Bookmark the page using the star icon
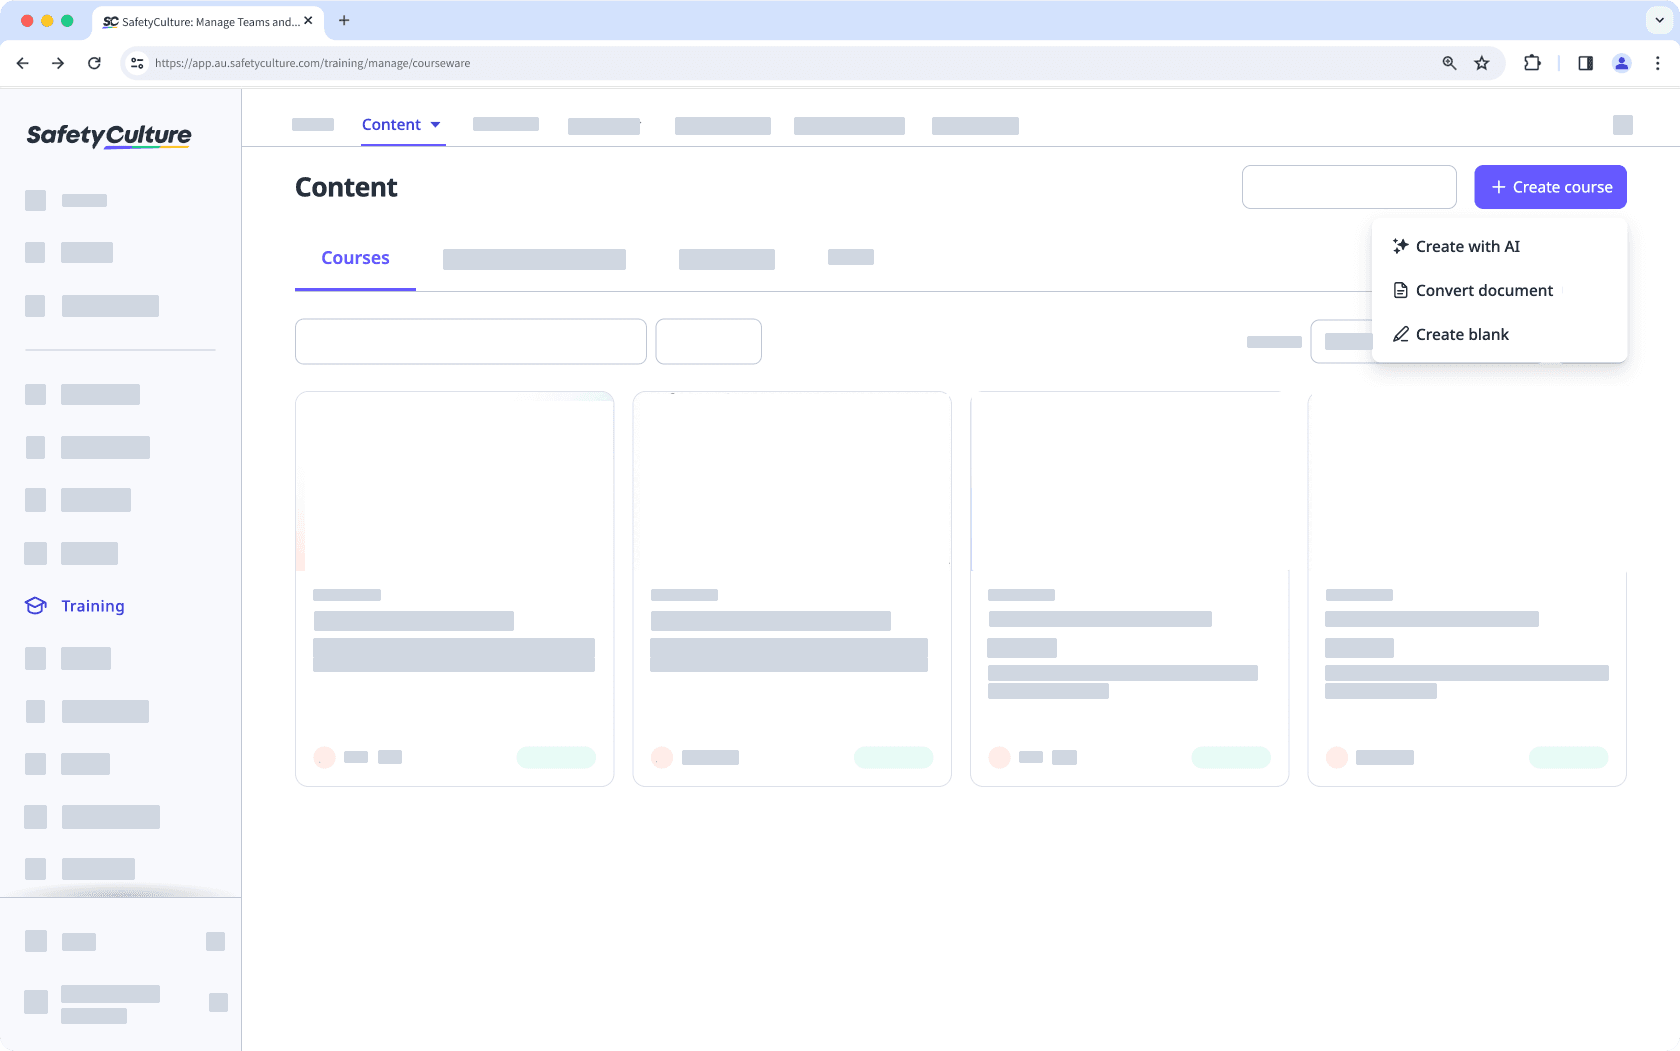Viewport: 1680px width, 1051px height. 1482,62
